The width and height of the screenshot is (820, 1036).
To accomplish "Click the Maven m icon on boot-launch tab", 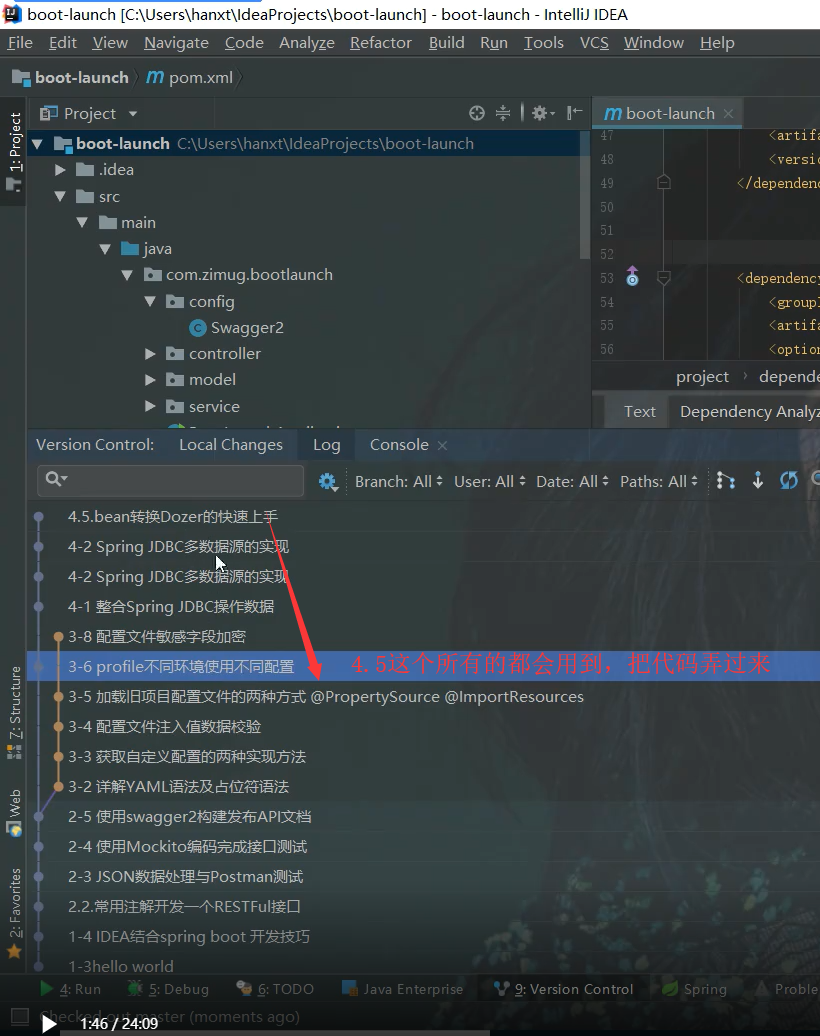I will coord(613,114).
